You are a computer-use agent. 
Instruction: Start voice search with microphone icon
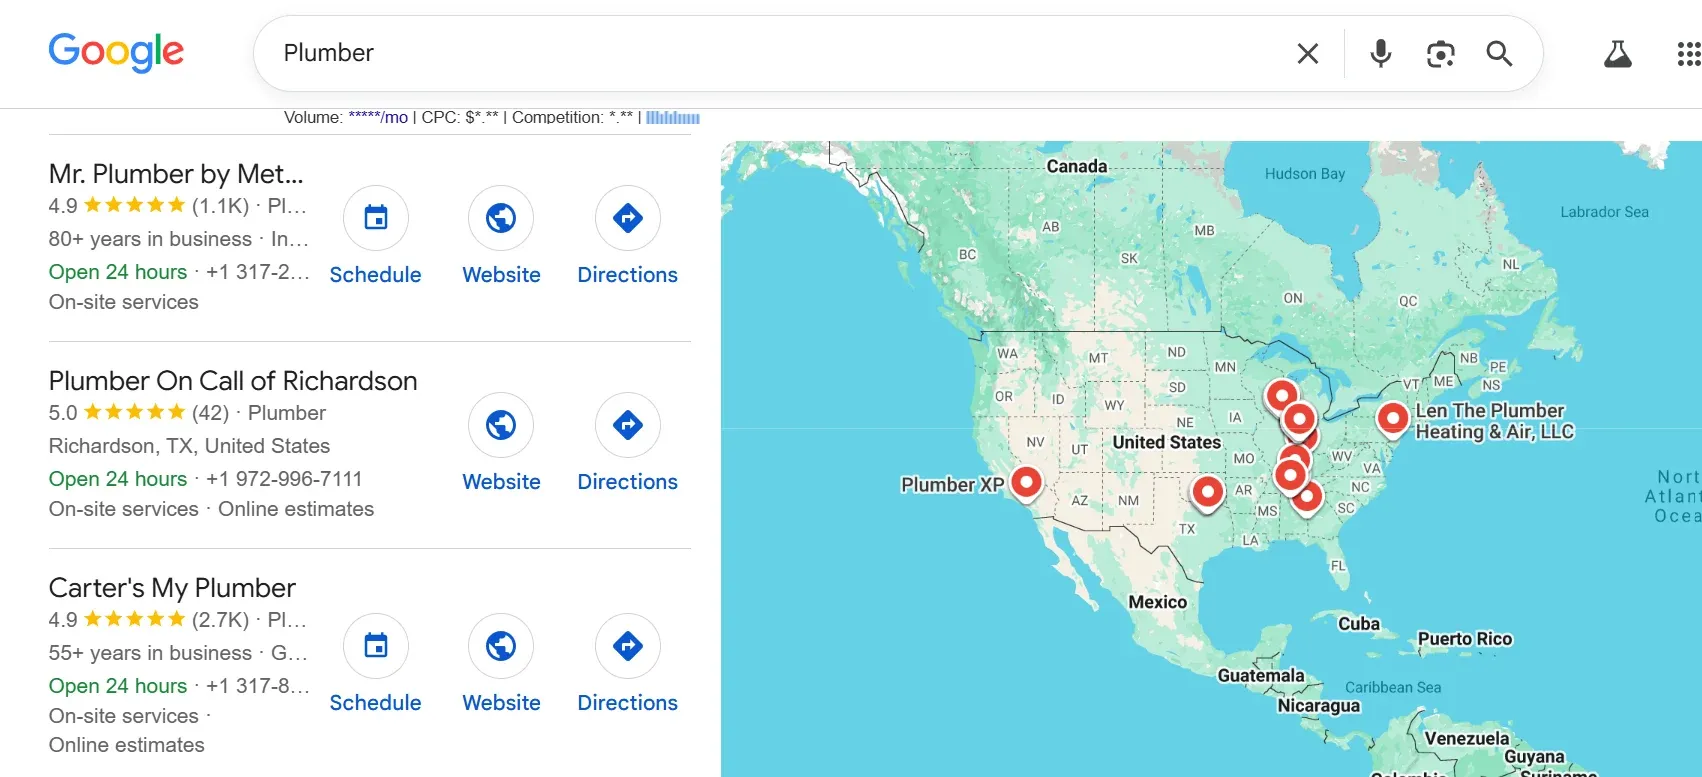pos(1381,53)
